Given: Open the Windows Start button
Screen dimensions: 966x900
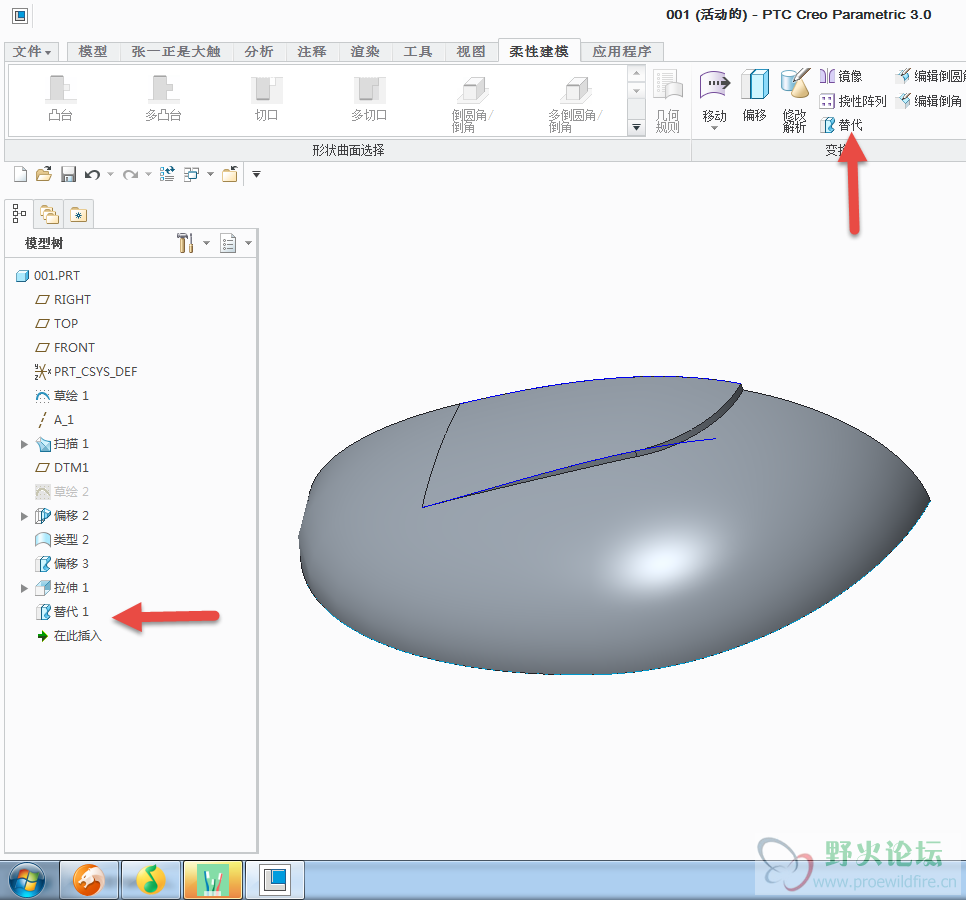Looking at the screenshot, I should point(27,880).
